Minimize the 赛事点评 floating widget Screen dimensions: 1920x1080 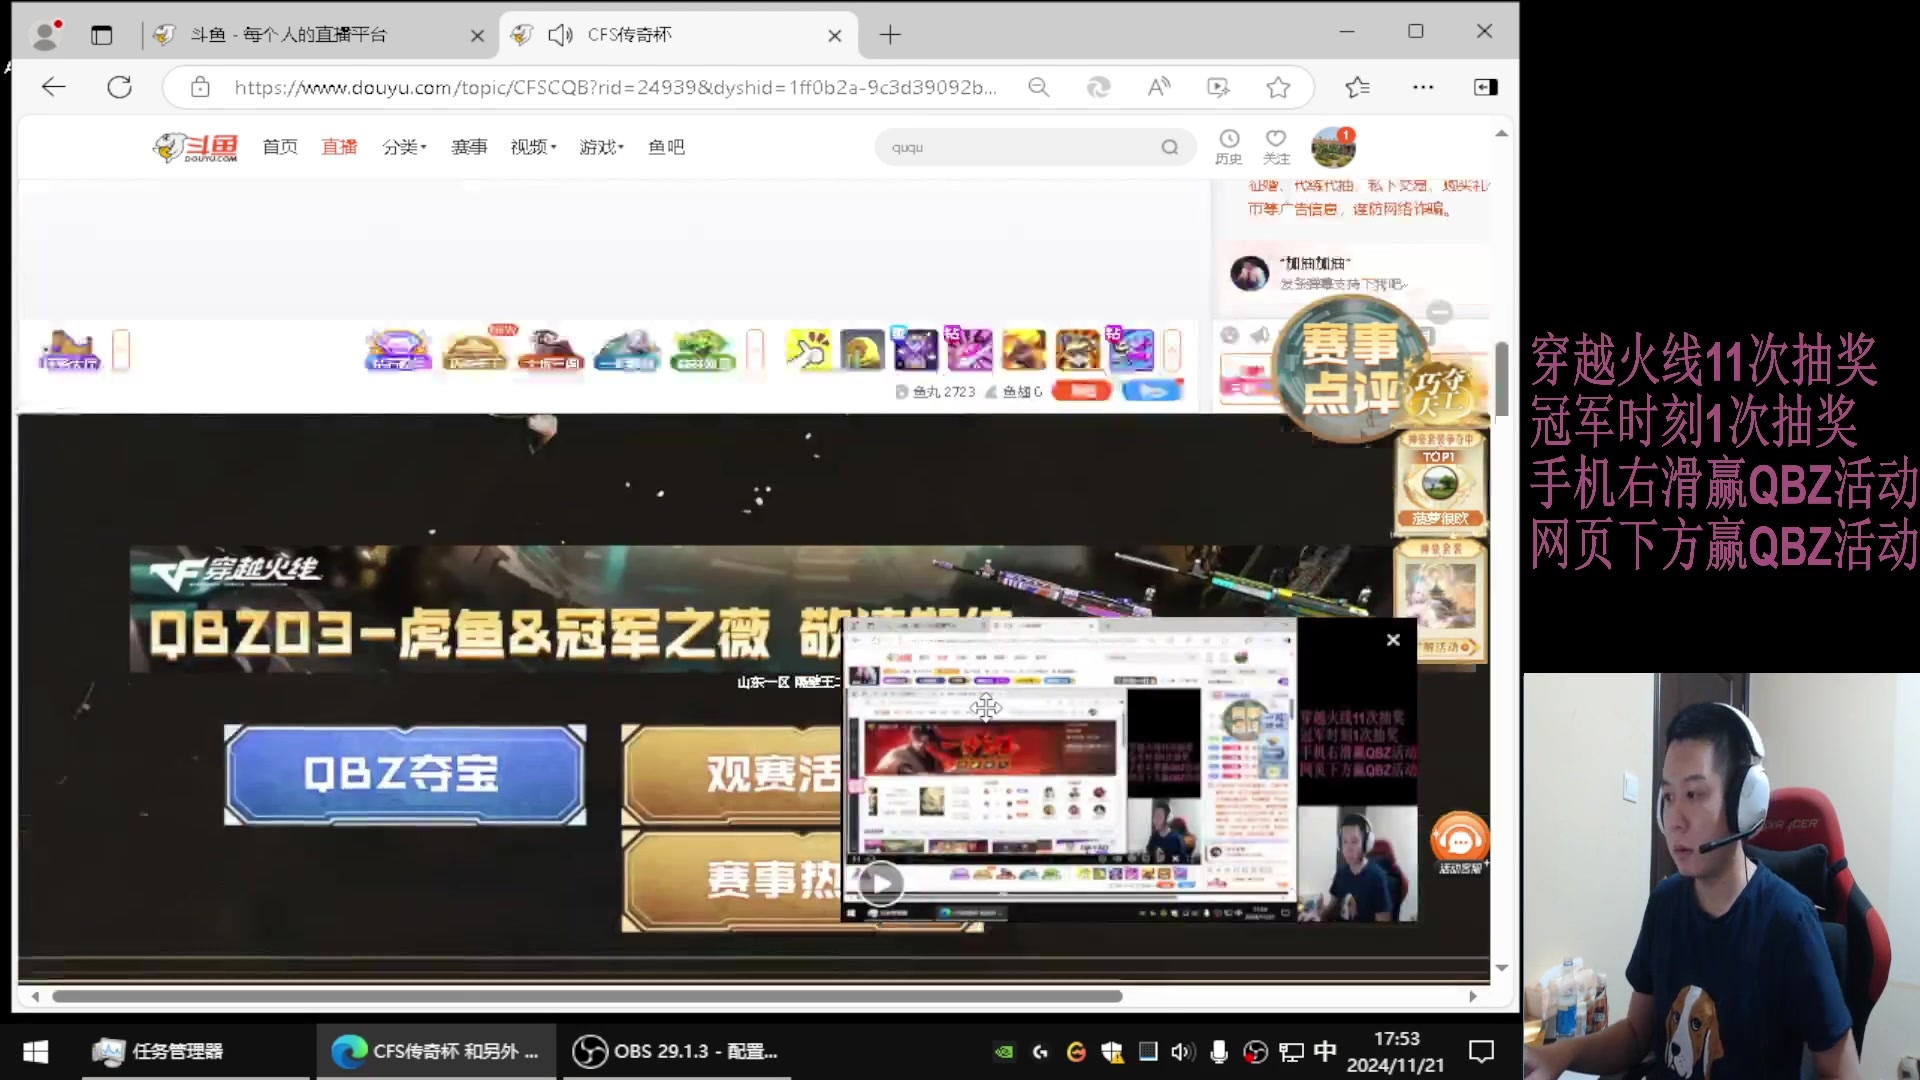pos(1439,311)
